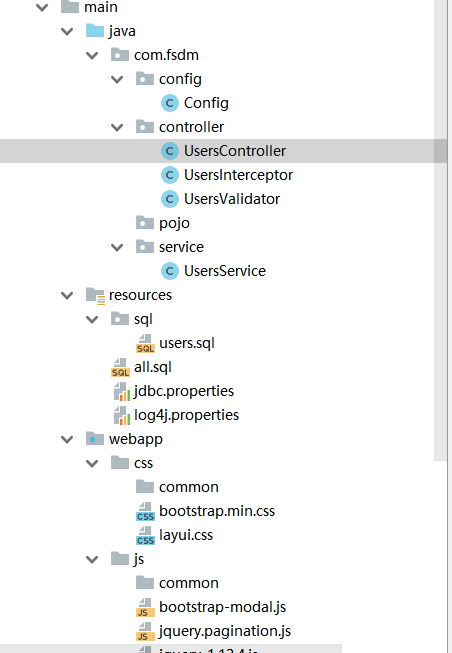Click the vertical scrollbar of the project tree
The height and width of the screenshot is (653, 452).
[440, 229]
